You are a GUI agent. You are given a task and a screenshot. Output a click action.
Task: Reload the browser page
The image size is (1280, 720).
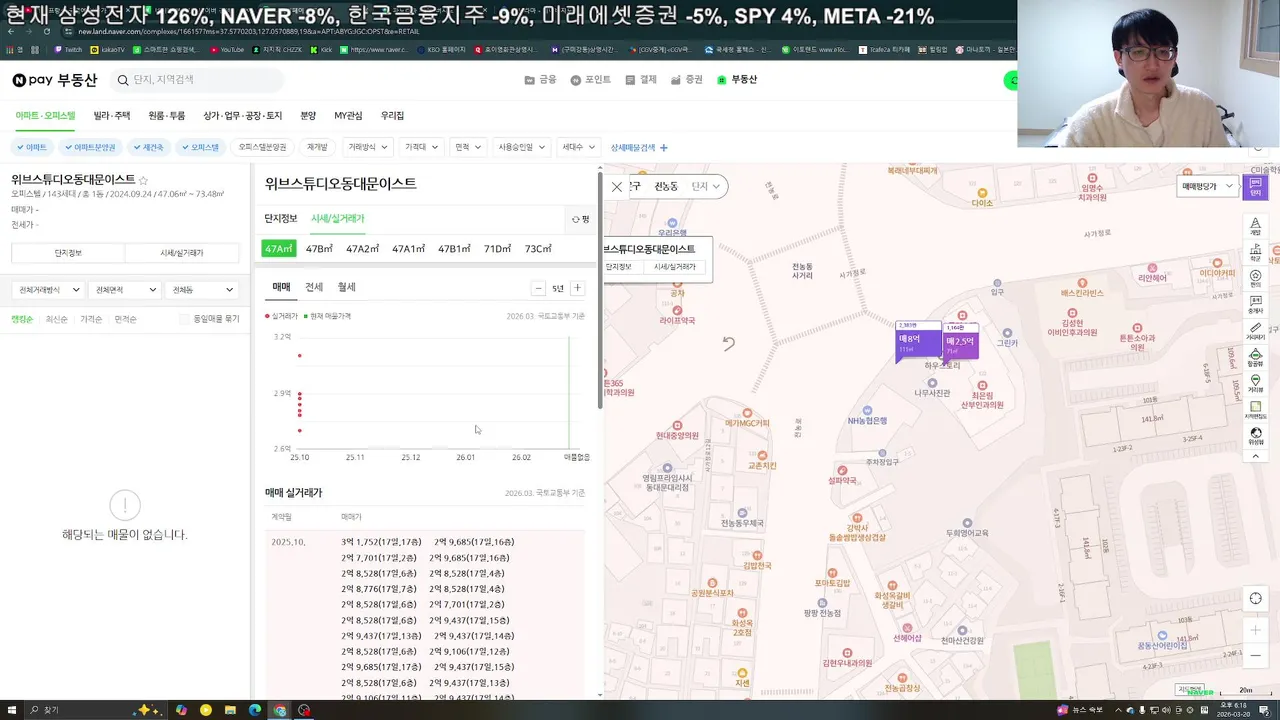pyautogui.click(x=47, y=31)
